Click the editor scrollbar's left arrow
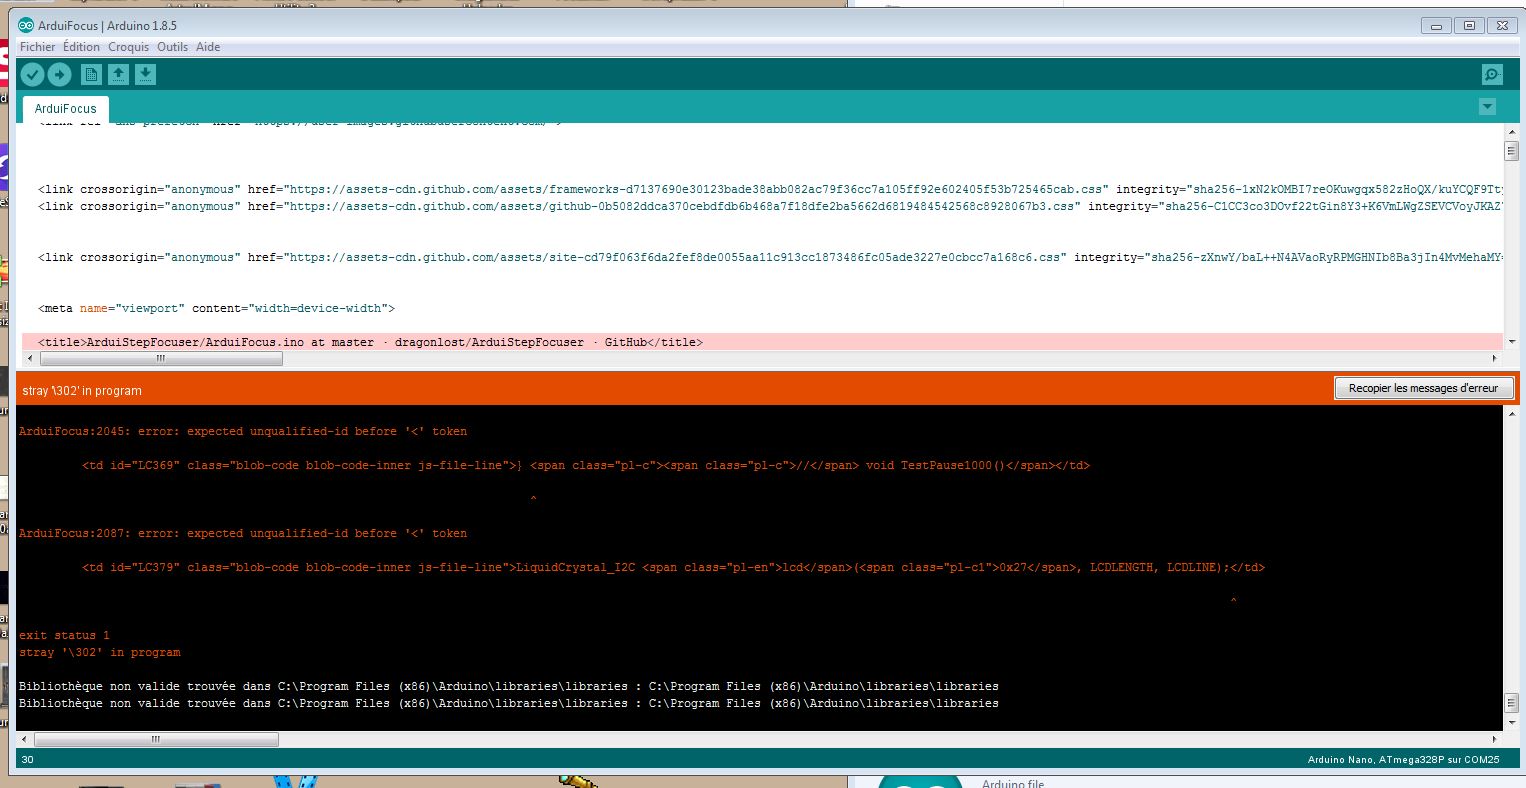The width and height of the screenshot is (1526, 788). (x=29, y=358)
